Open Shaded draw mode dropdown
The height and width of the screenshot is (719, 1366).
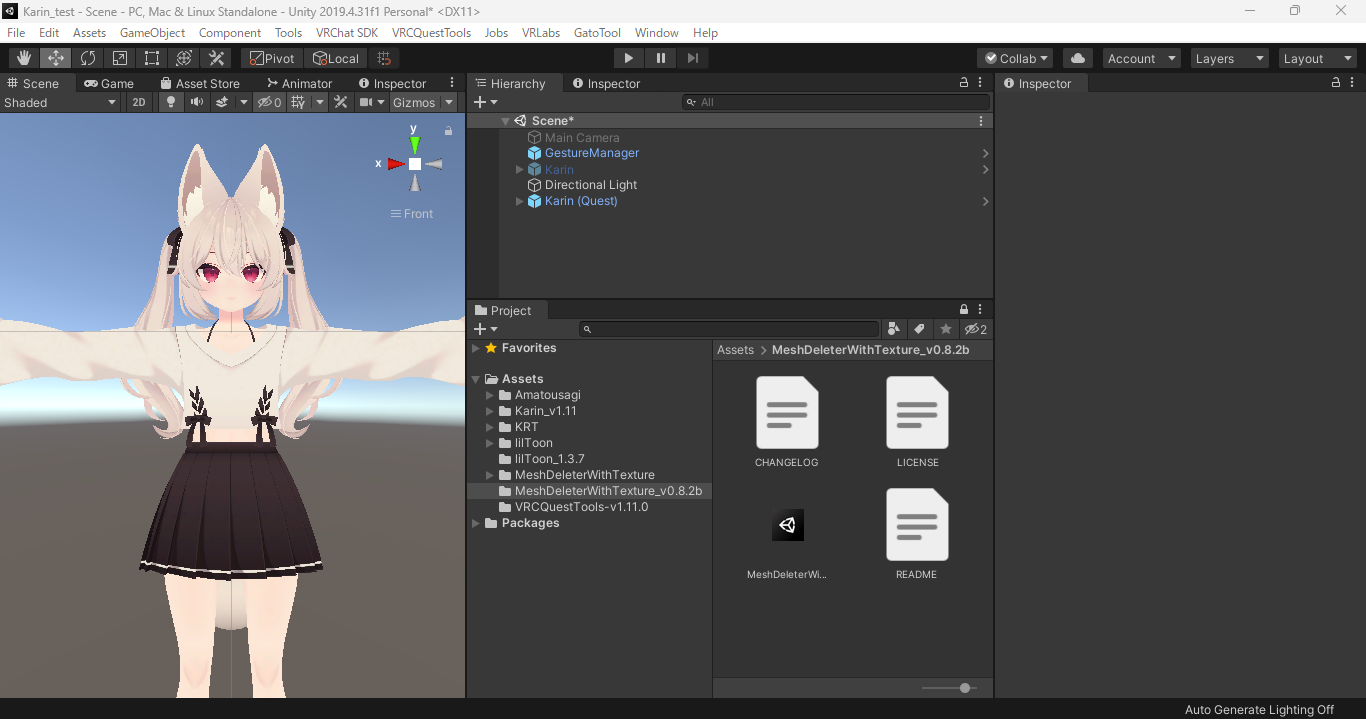pos(60,102)
